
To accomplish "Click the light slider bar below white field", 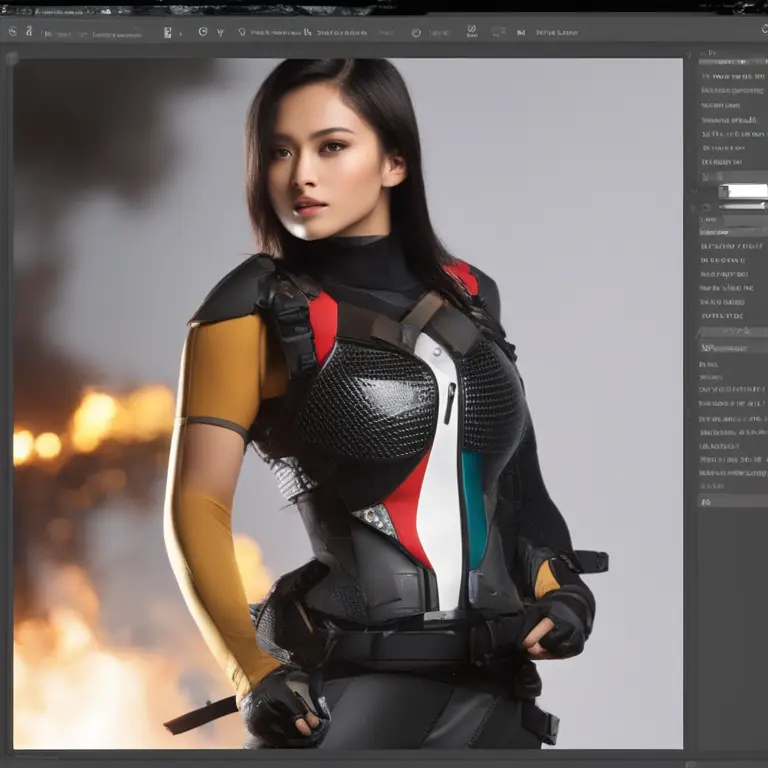I will [742, 207].
